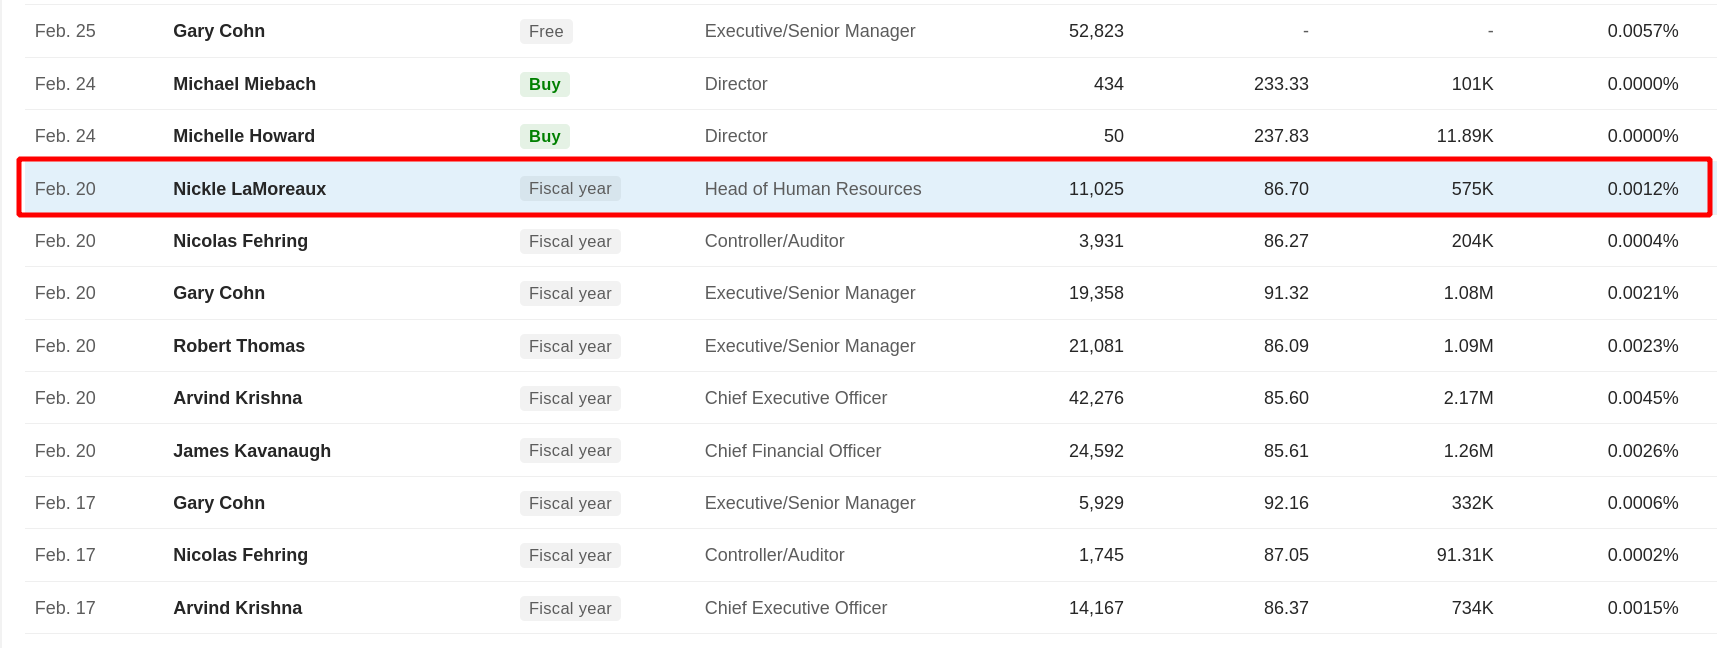Viewport: 1717px width, 648px height.
Task: Click Chief Financial Officer title
Action: point(793,451)
